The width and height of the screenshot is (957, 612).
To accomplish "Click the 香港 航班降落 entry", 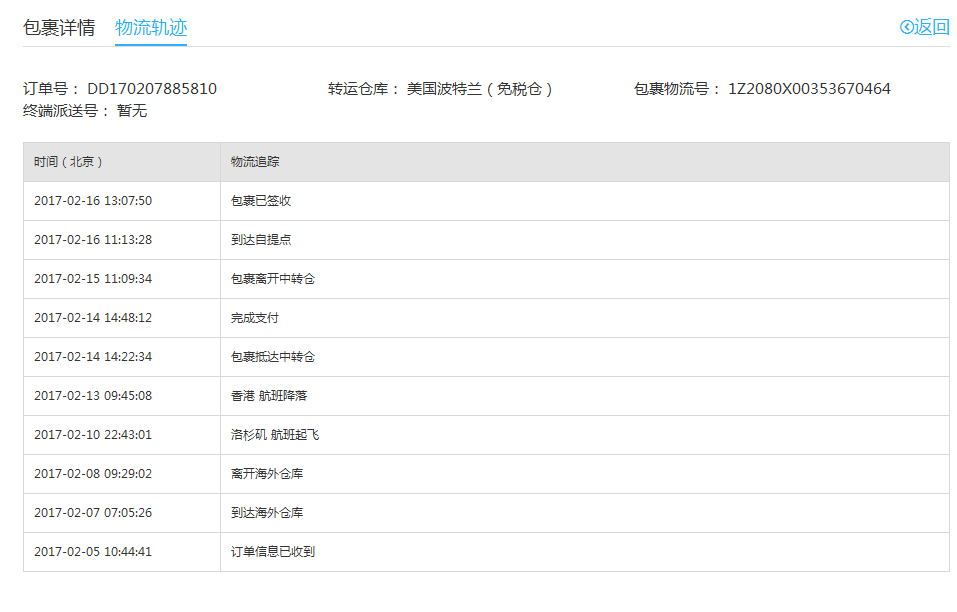I will (269, 396).
